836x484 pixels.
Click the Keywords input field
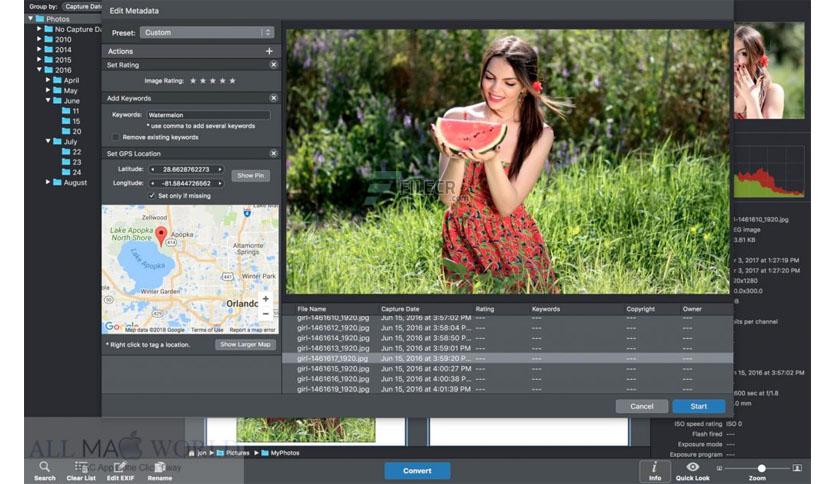click(208, 115)
